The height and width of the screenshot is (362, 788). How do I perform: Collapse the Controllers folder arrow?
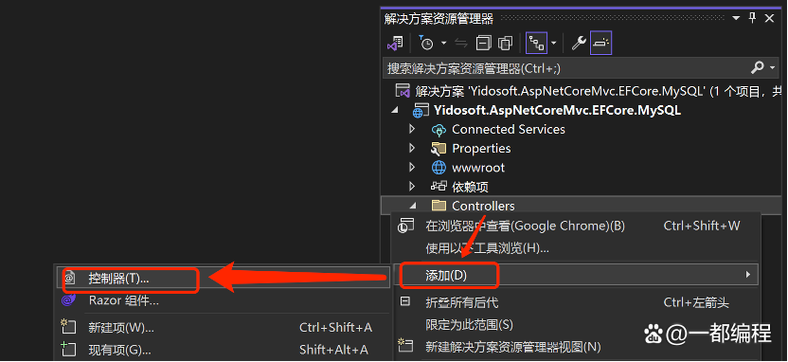(x=413, y=206)
